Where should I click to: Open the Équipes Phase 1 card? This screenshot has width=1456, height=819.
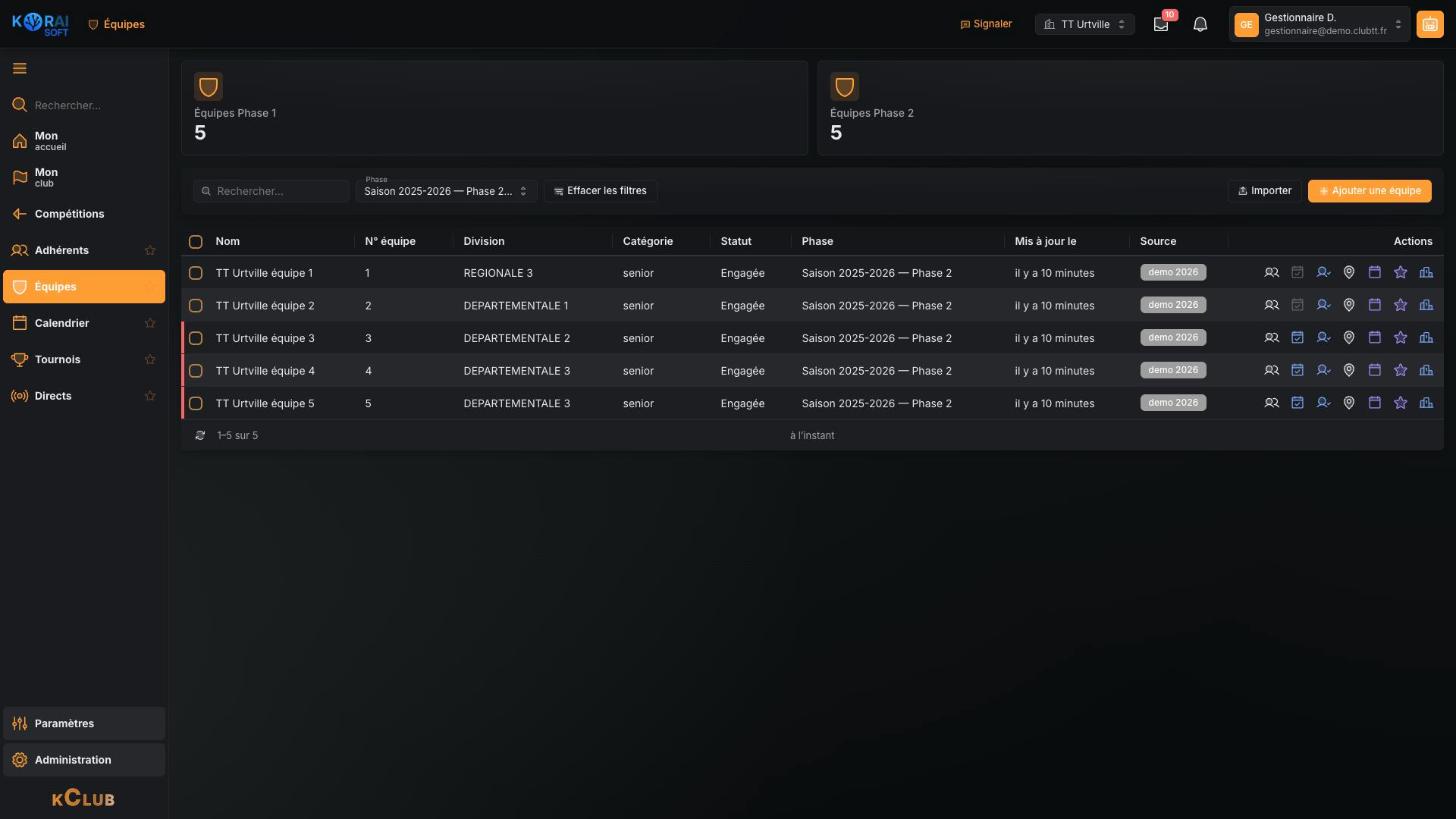coord(494,108)
